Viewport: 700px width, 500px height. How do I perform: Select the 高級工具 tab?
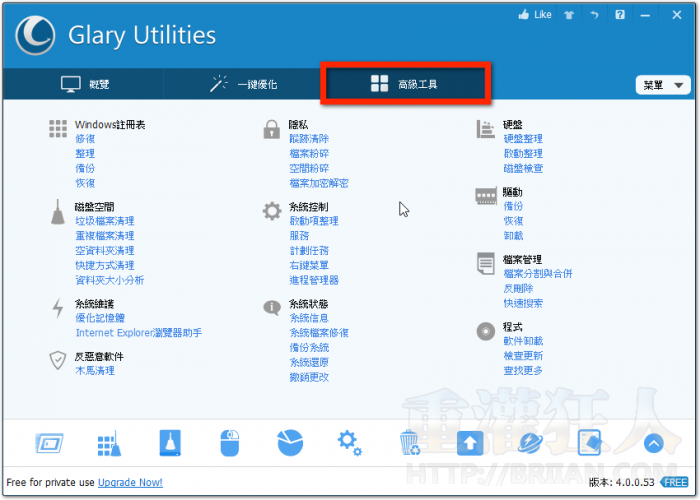[405, 84]
